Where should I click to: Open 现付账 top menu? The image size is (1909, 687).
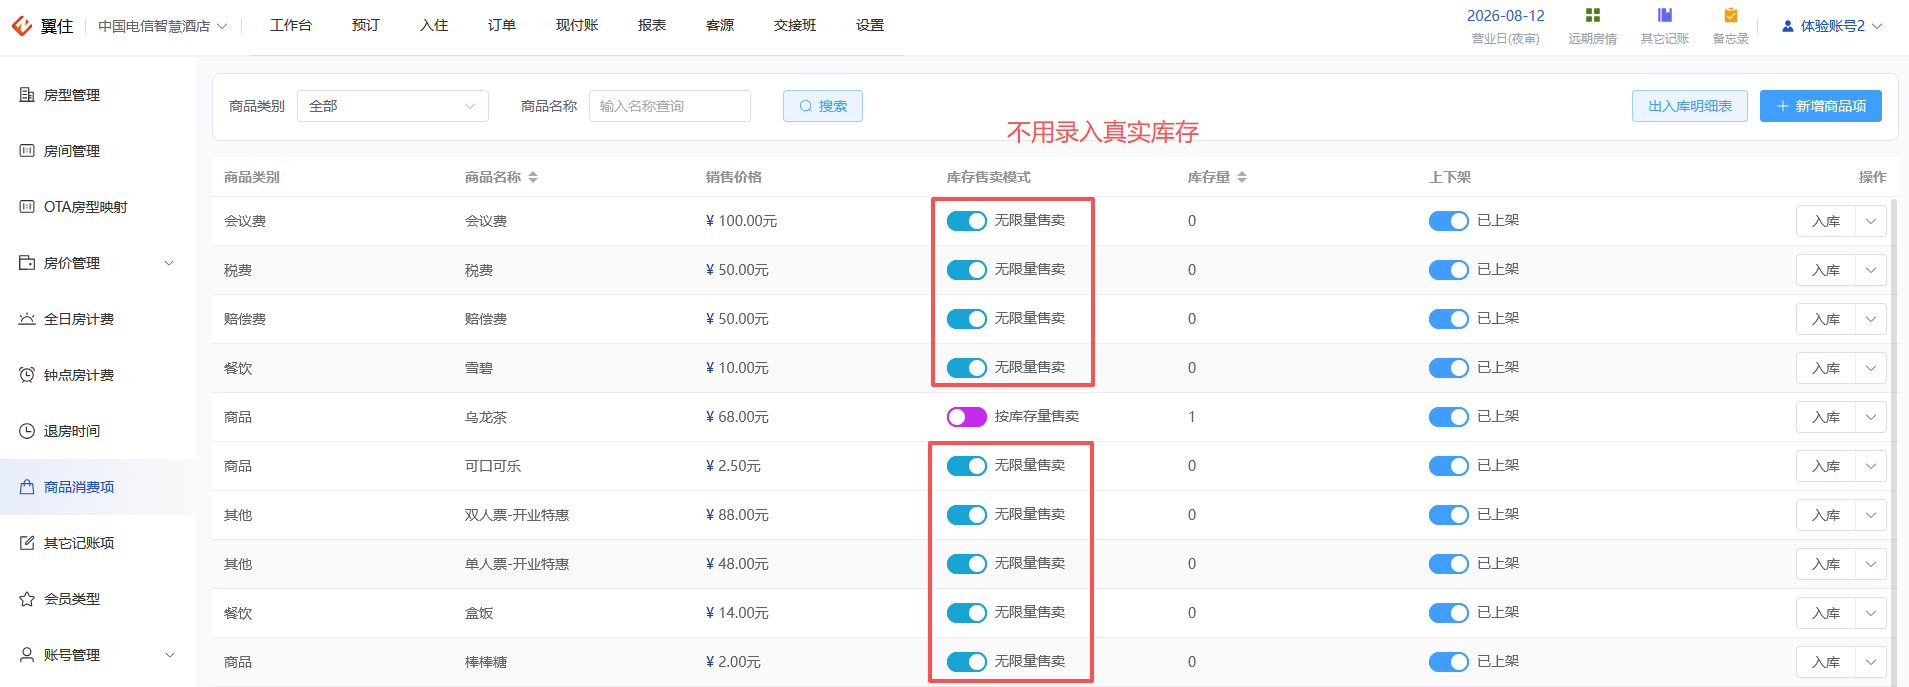click(x=577, y=25)
